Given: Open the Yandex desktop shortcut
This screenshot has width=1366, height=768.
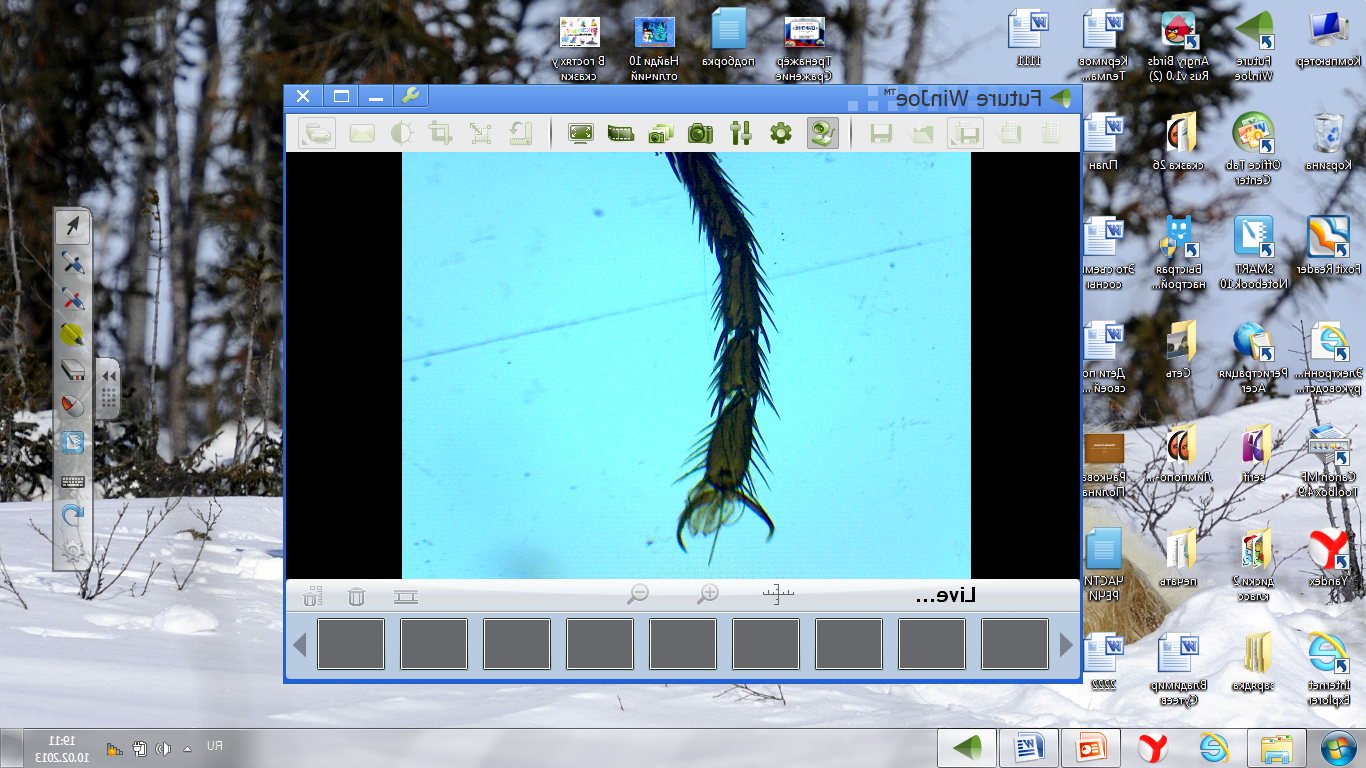Looking at the screenshot, I should click(1330, 557).
